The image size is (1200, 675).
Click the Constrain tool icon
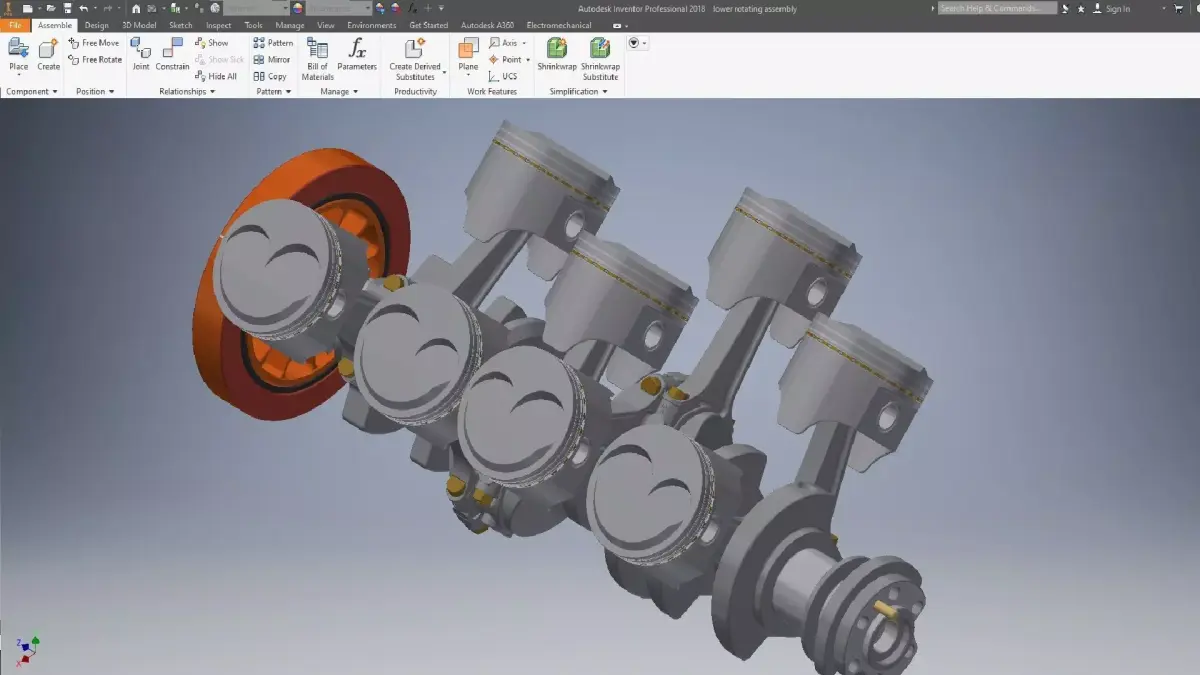click(x=172, y=48)
